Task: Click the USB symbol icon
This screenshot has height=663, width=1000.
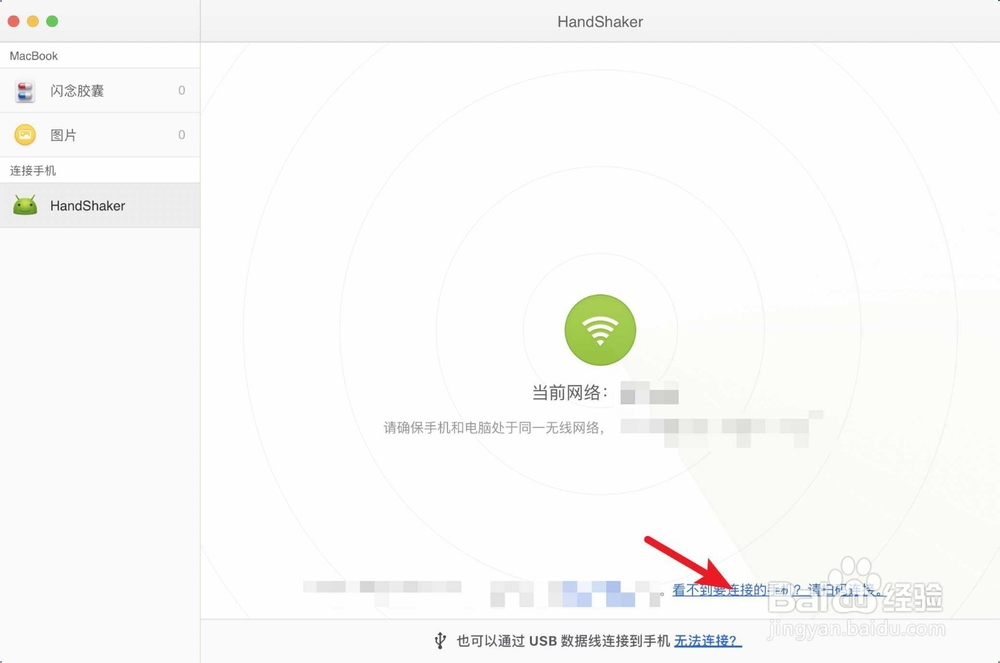Action: (440, 640)
